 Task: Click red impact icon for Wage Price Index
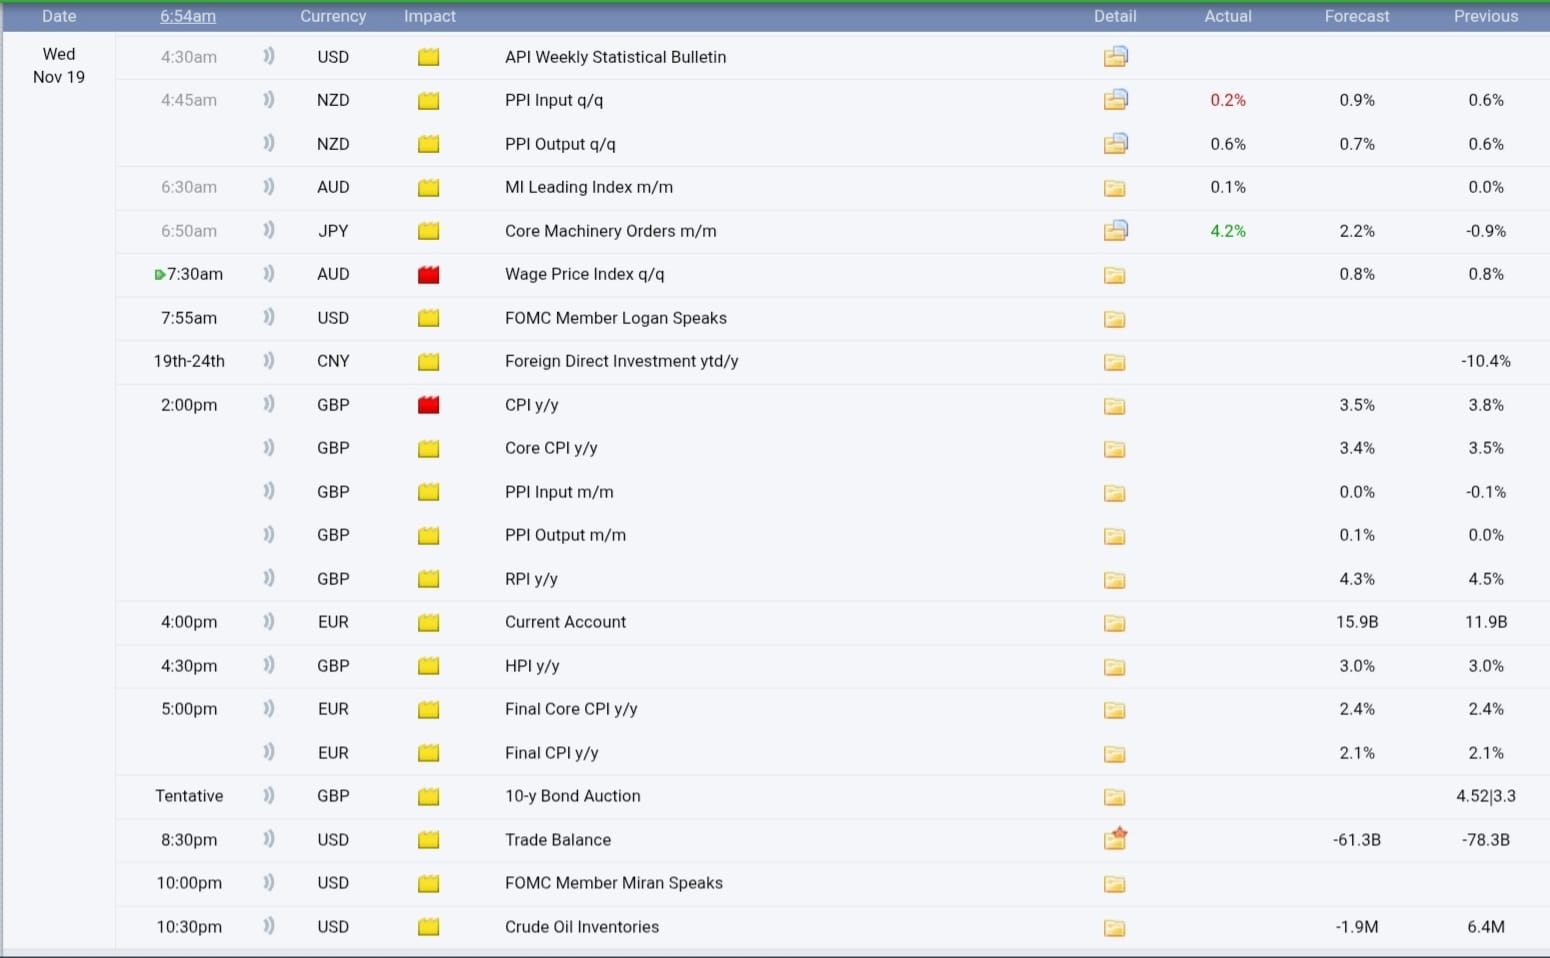428,275
